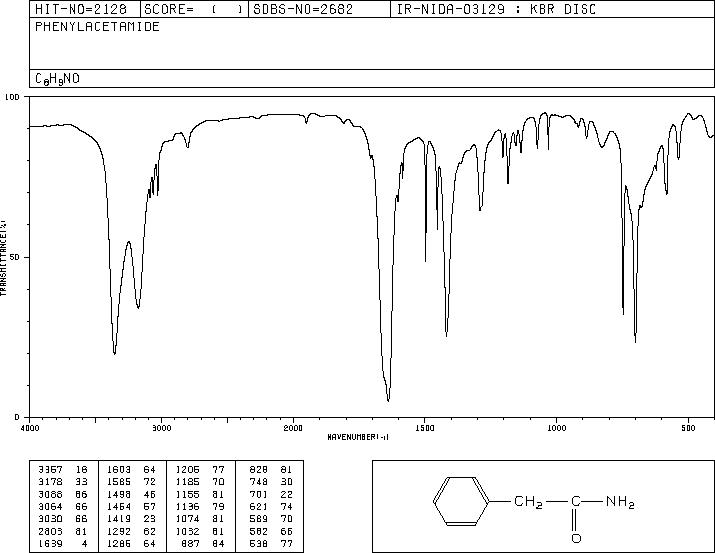Screen dimensions: 715x553
Task: Click the 1136 wavenumber cell
Action: click(187, 506)
